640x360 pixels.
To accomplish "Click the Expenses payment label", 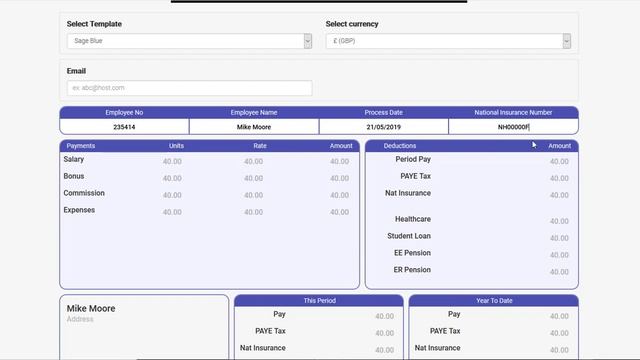I will (79, 210).
